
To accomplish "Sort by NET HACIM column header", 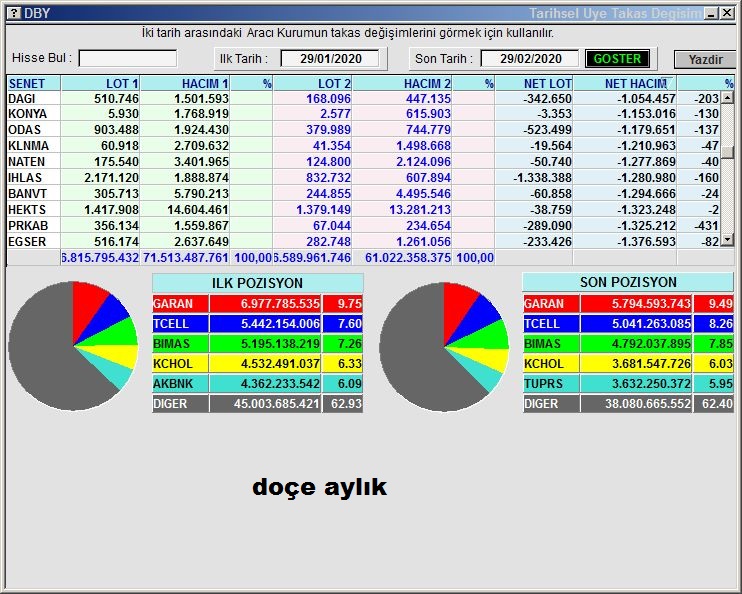I will click(625, 84).
